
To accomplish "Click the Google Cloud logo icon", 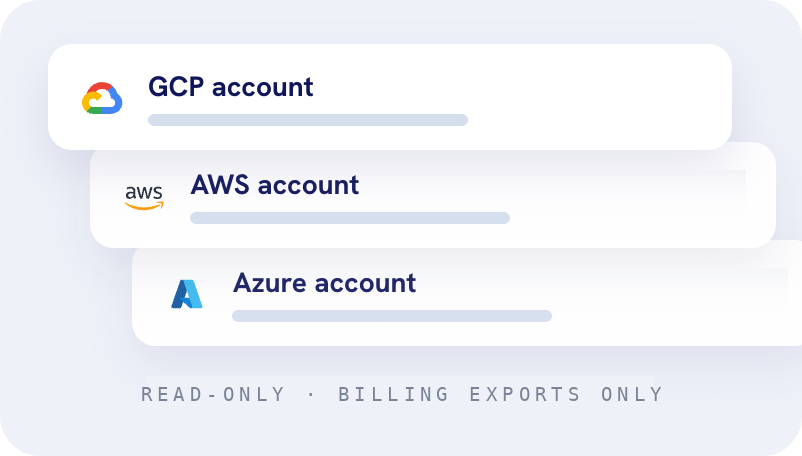I will 102,98.
